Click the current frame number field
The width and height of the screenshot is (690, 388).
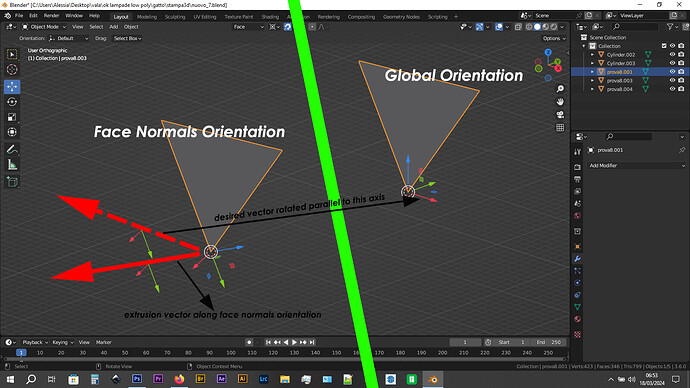[465, 342]
